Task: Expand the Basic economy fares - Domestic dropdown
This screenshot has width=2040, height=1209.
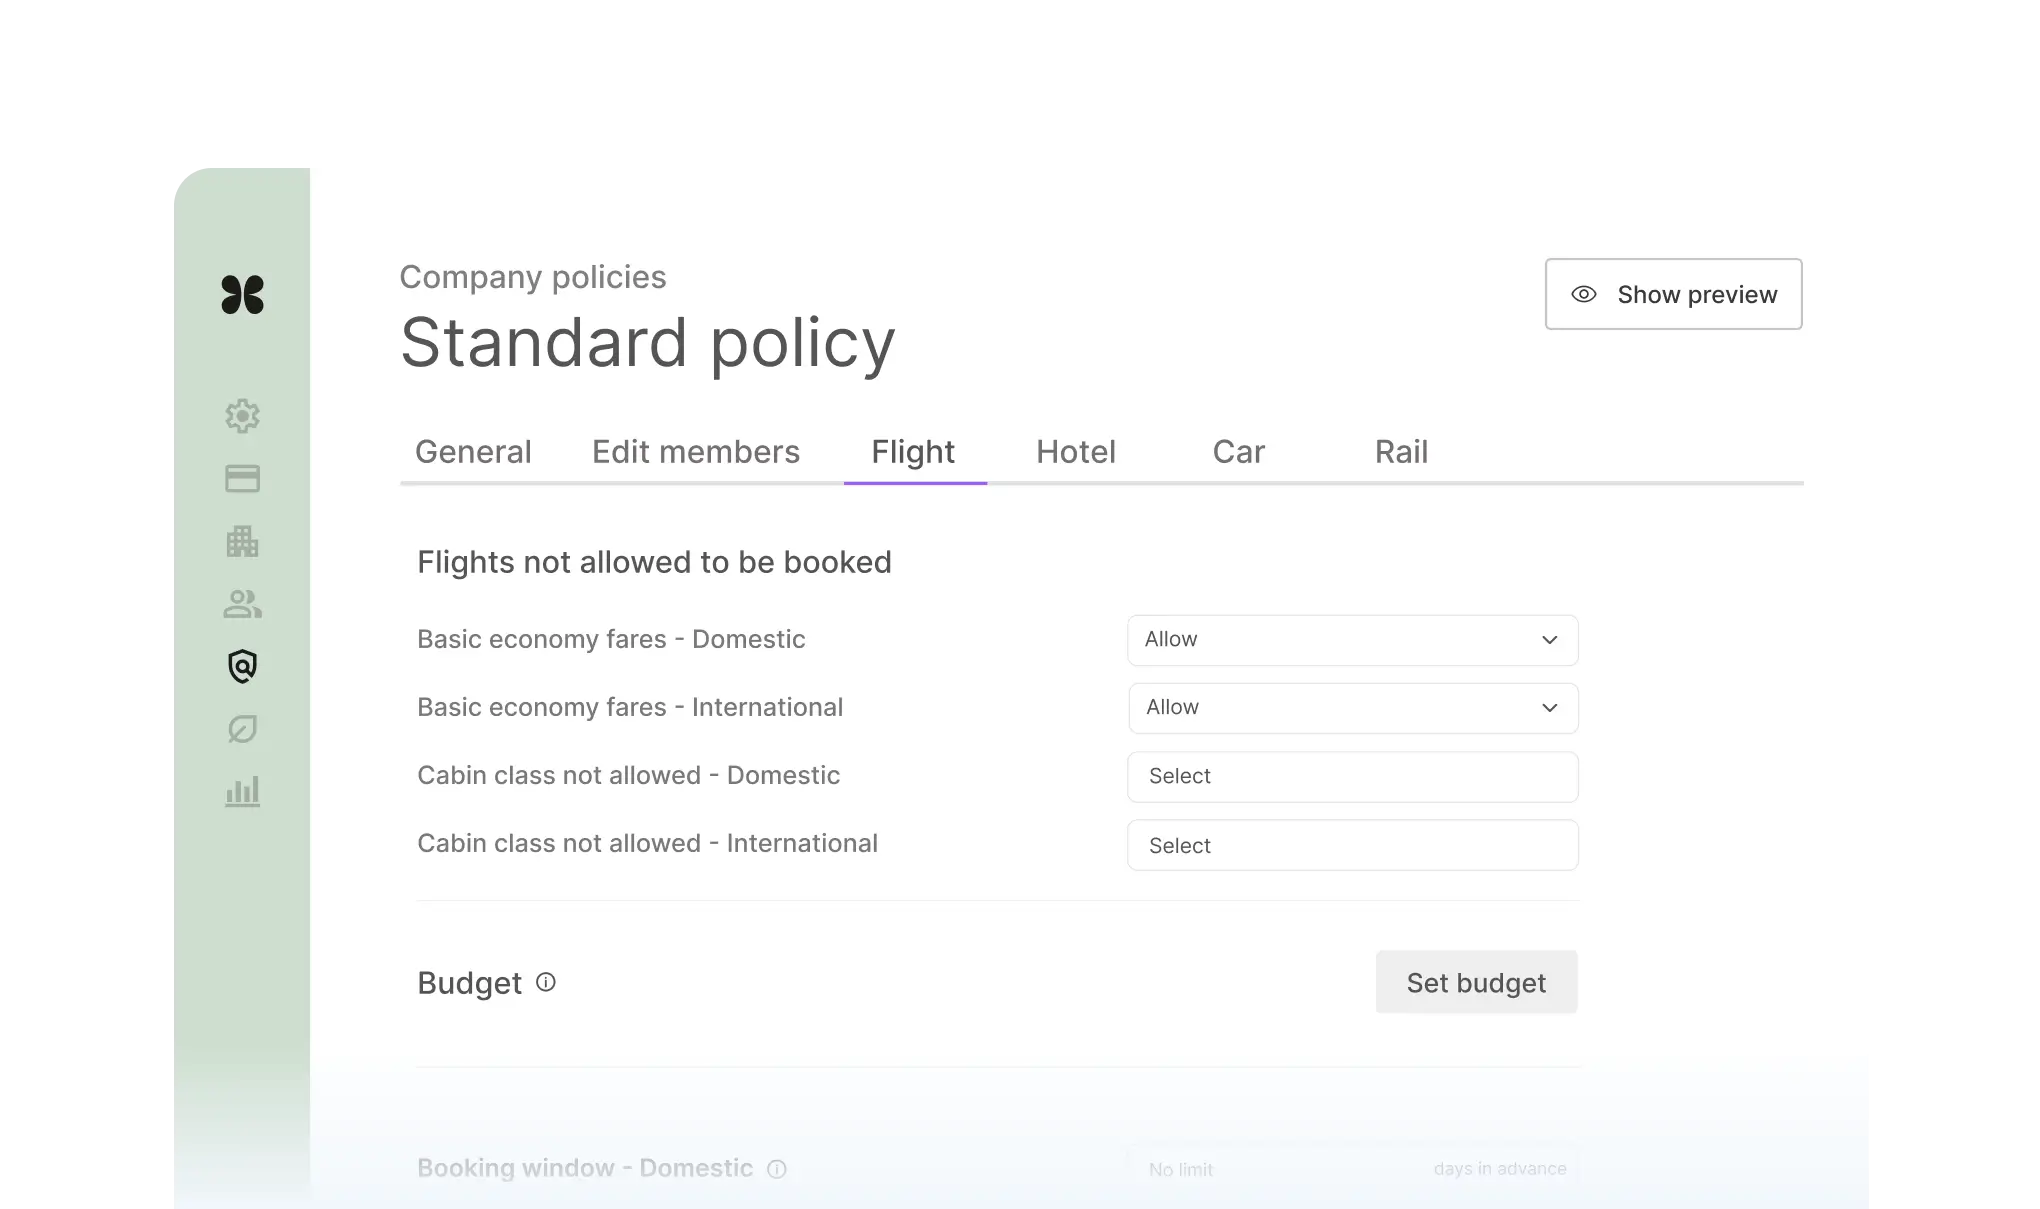Action: pyautogui.click(x=1352, y=640)
